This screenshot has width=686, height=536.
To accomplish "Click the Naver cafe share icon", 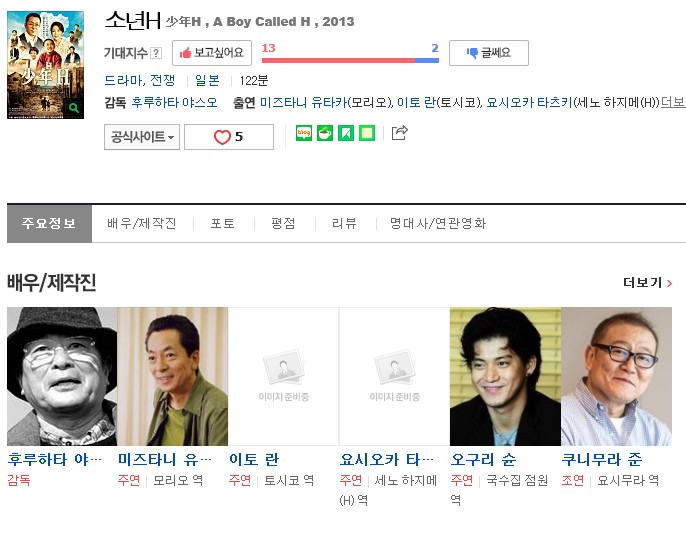I will [x=325, y=133].
